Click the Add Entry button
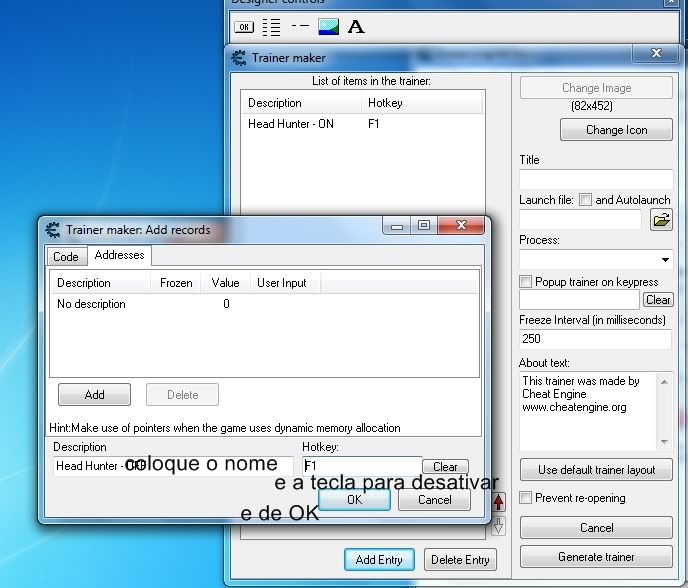The height and width of the screenshot is (588, 688). 379,560
